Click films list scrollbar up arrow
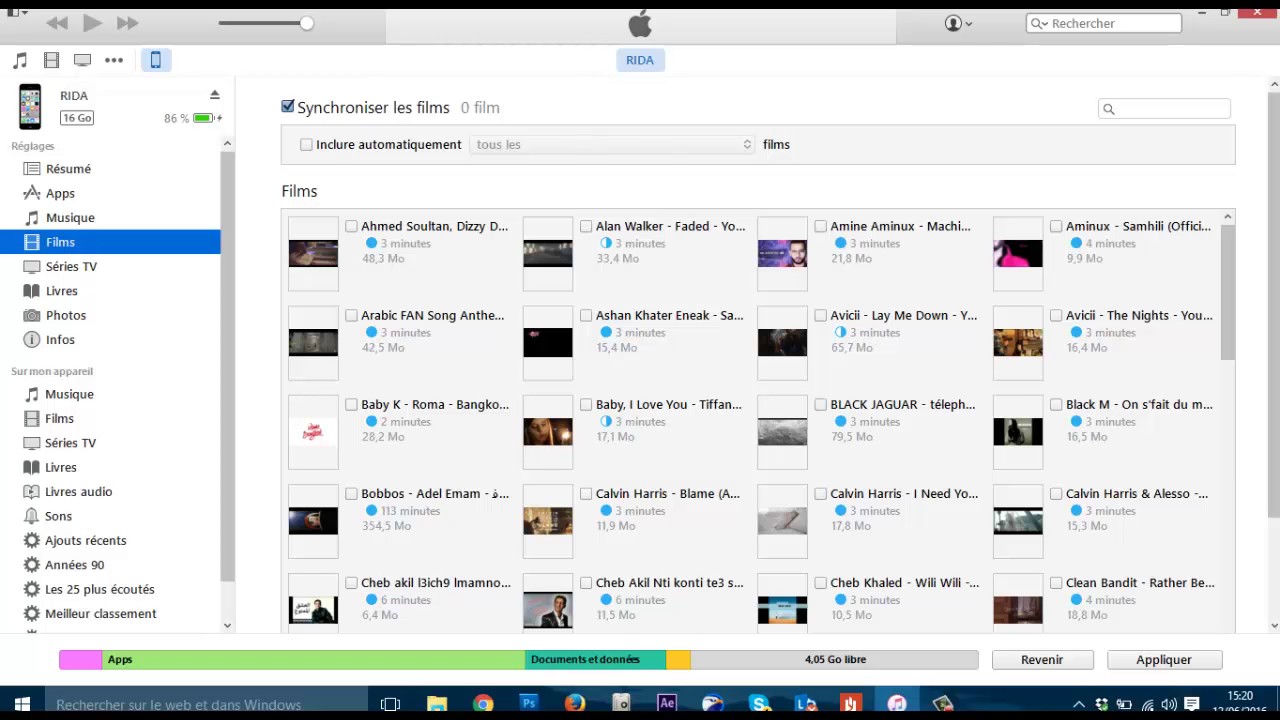The width and height of the screenshot is (1280, 720). [x=1228, y=217]
